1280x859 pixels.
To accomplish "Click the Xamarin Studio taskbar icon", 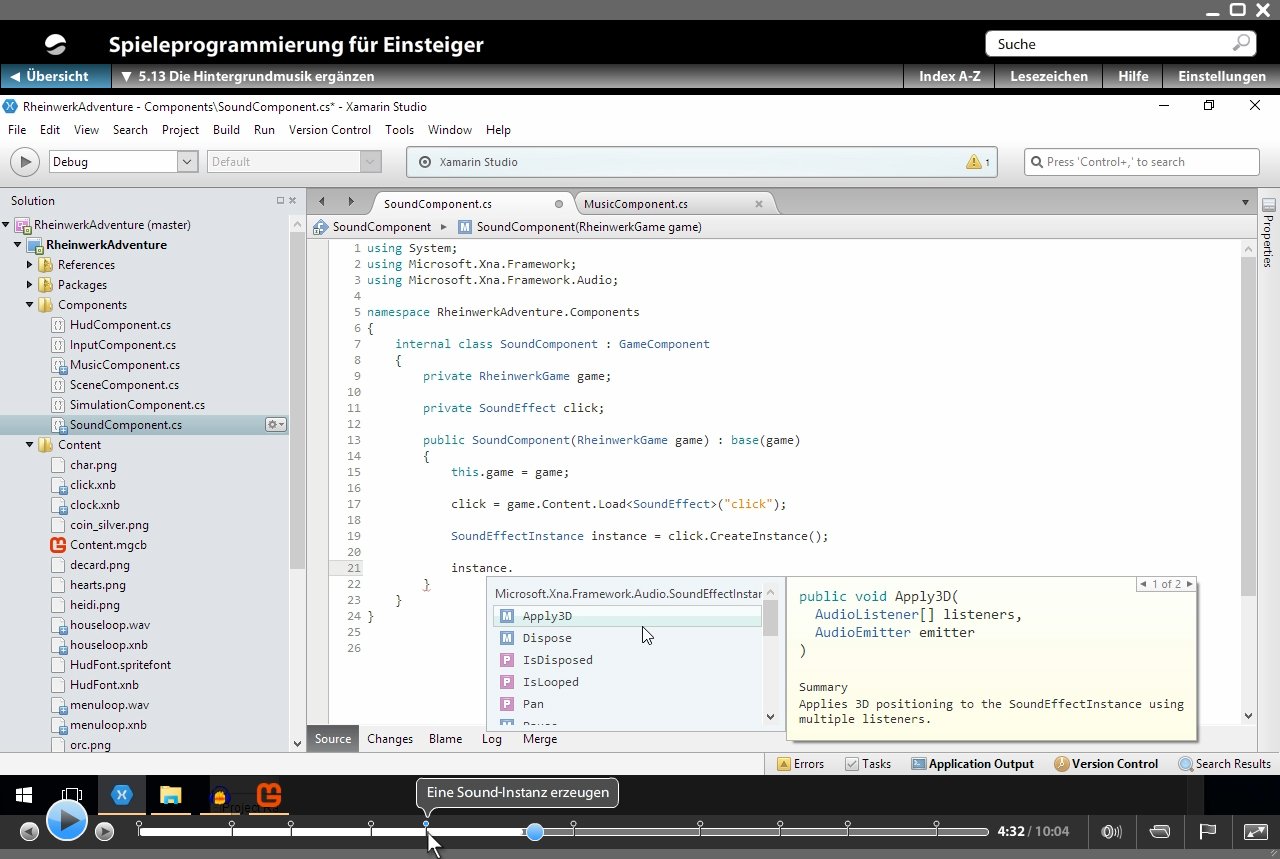I will point(122,796).
